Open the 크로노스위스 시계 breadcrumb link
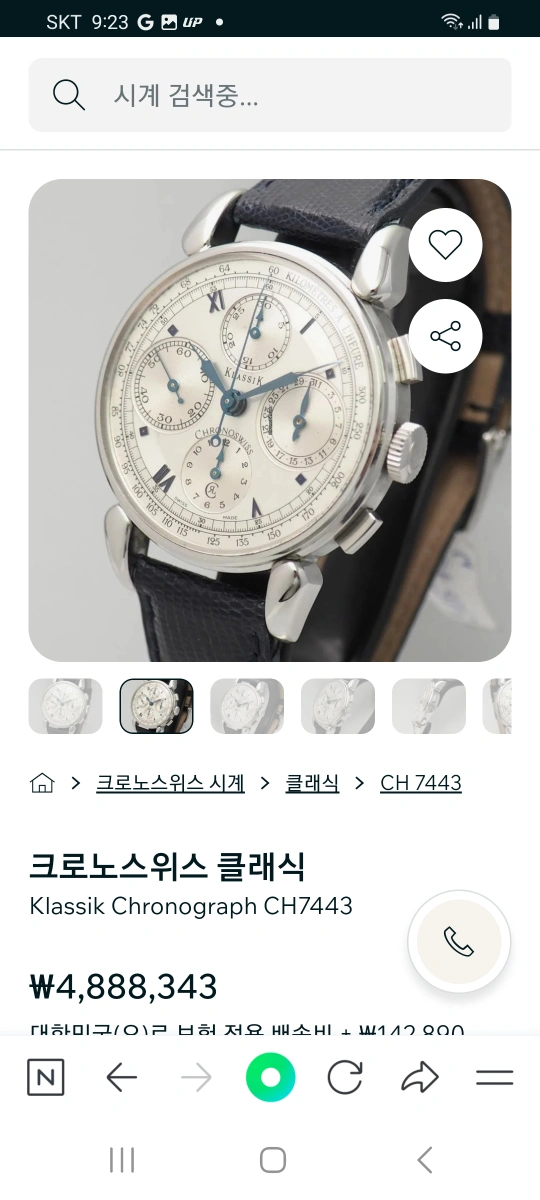 coord(170,783)
